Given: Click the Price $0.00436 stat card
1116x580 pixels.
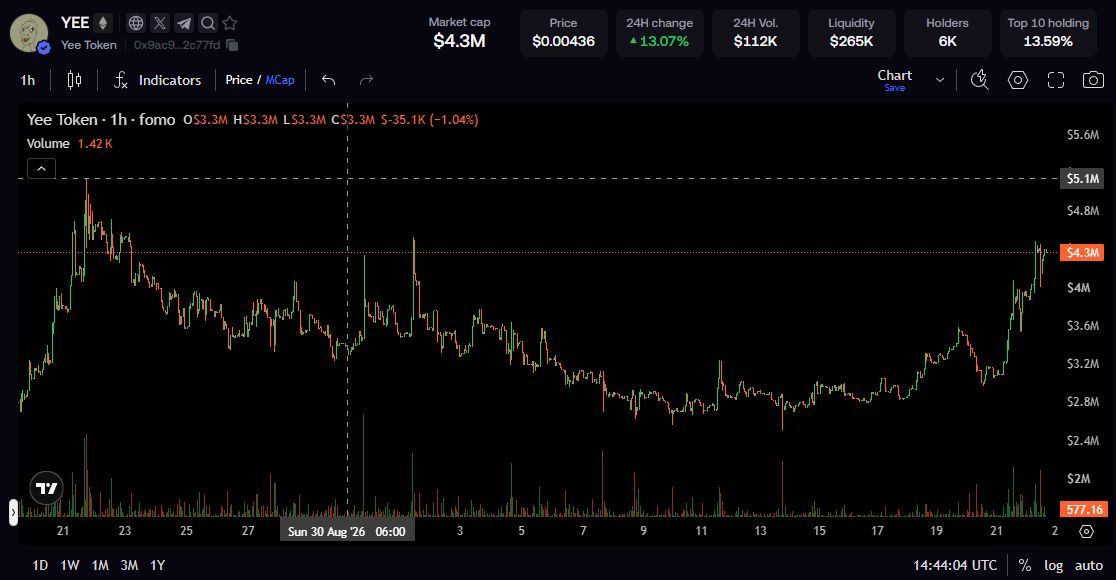Looking at the screenshot, I should pyautogui.click(x=563, y=33).
